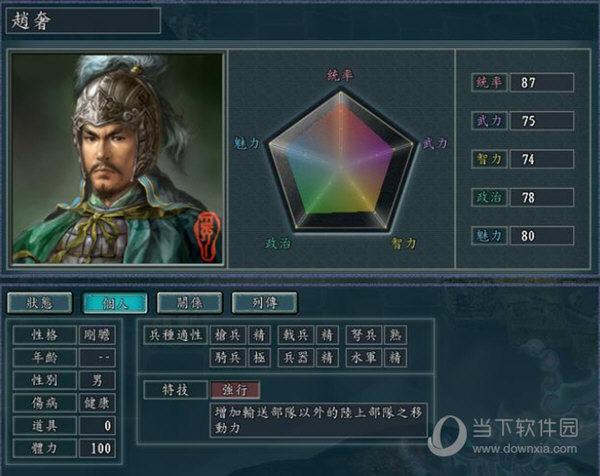Click the 體力 value 100
The width and height of the screenshot is (600, 476).
point(97,448)
